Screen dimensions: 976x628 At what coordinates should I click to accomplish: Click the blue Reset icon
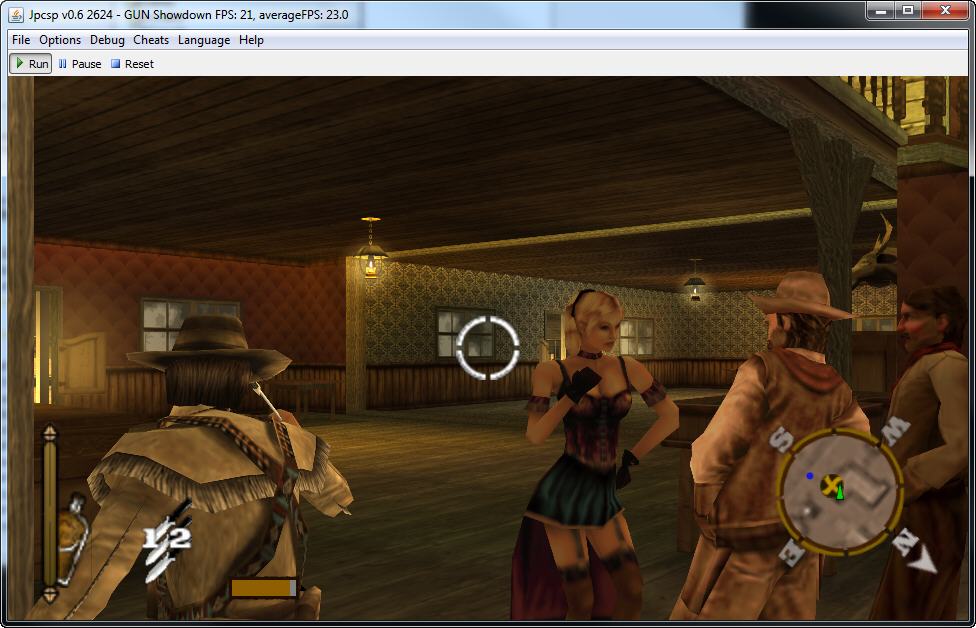pos(115,64)
